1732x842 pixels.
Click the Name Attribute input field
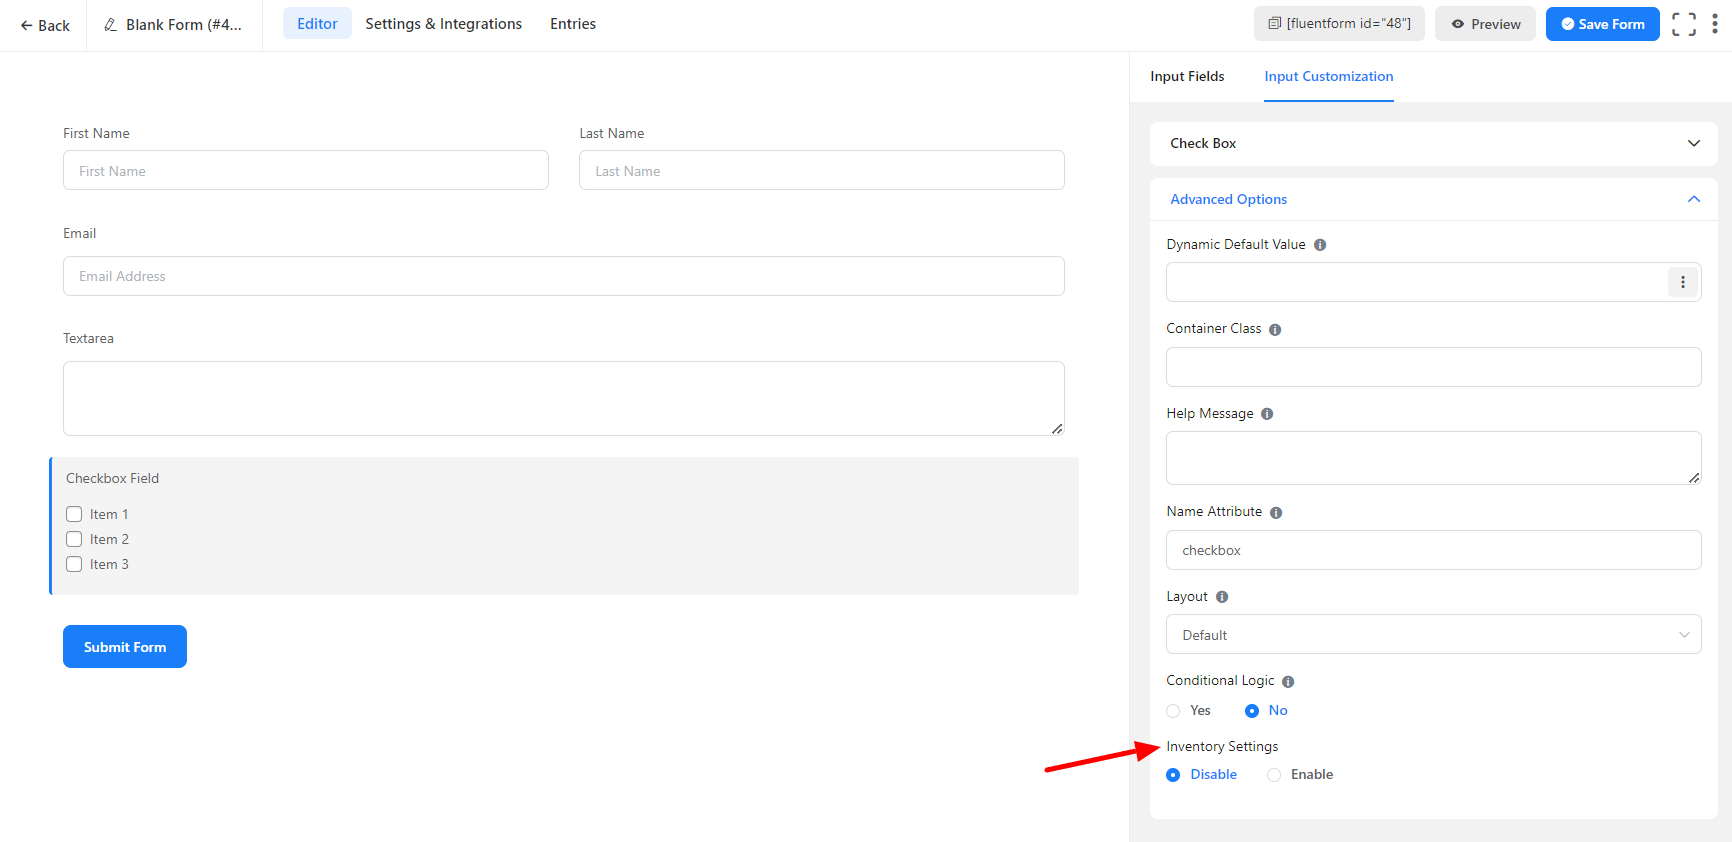1433,550
